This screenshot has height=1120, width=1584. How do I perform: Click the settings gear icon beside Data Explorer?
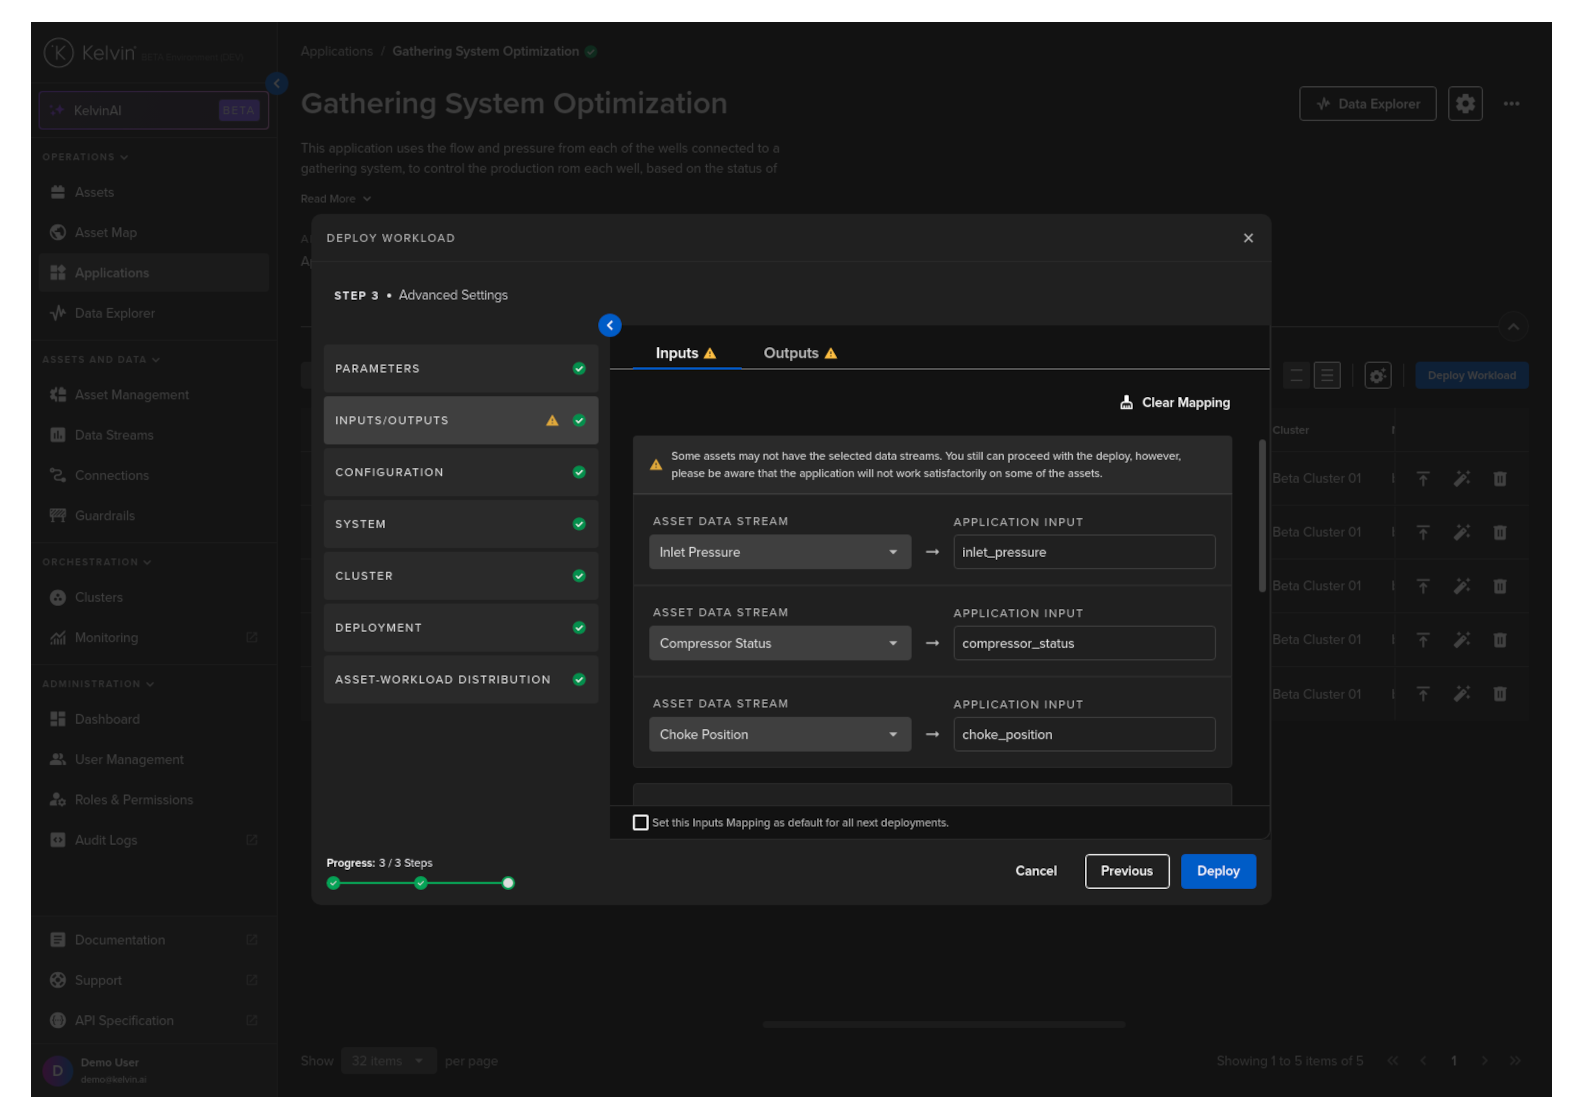click(x=1465, y=104)
